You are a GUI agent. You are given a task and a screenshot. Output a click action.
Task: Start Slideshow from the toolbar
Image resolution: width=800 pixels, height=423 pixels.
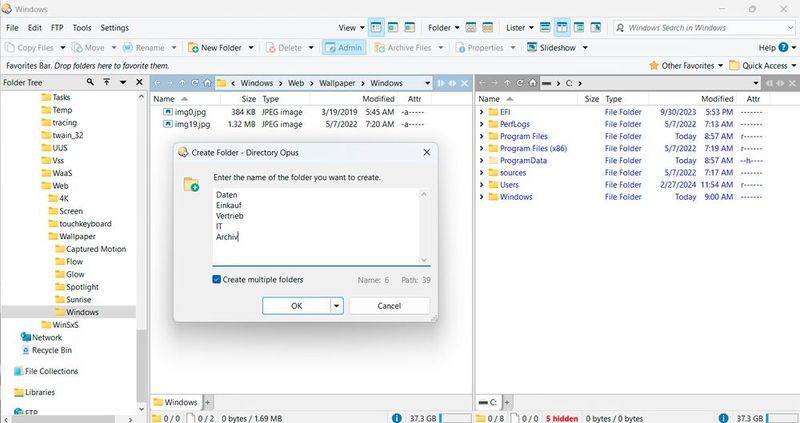(x=551, y=47)
